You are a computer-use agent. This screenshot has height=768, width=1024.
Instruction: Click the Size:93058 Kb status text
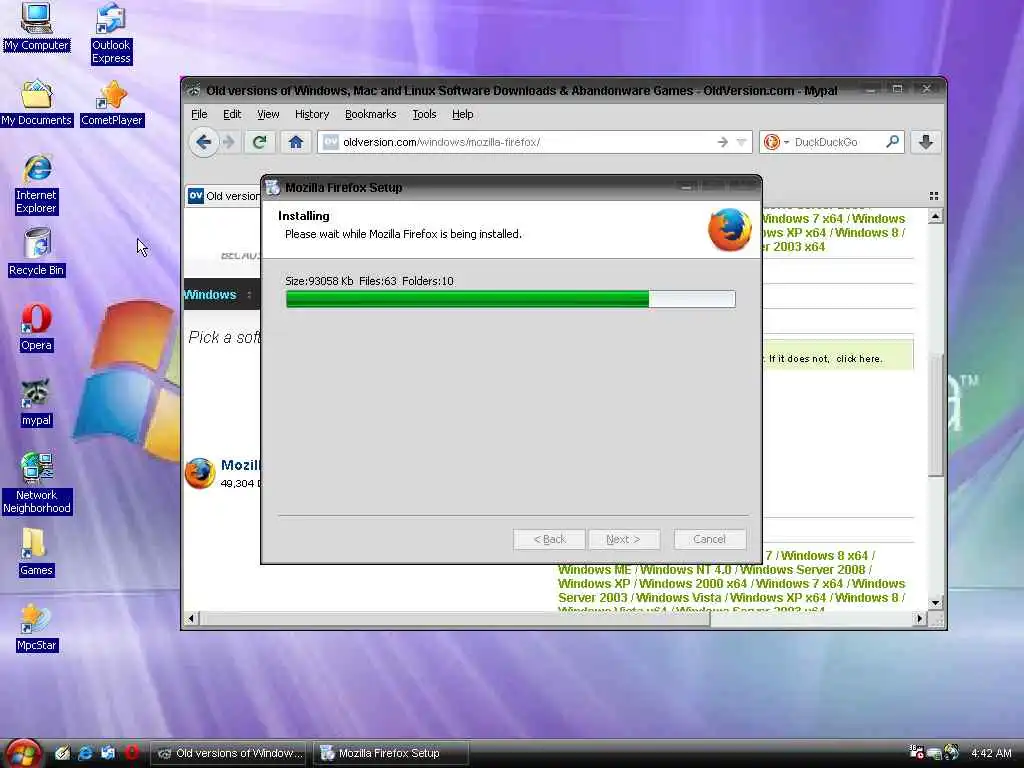[x=319, y=281]
